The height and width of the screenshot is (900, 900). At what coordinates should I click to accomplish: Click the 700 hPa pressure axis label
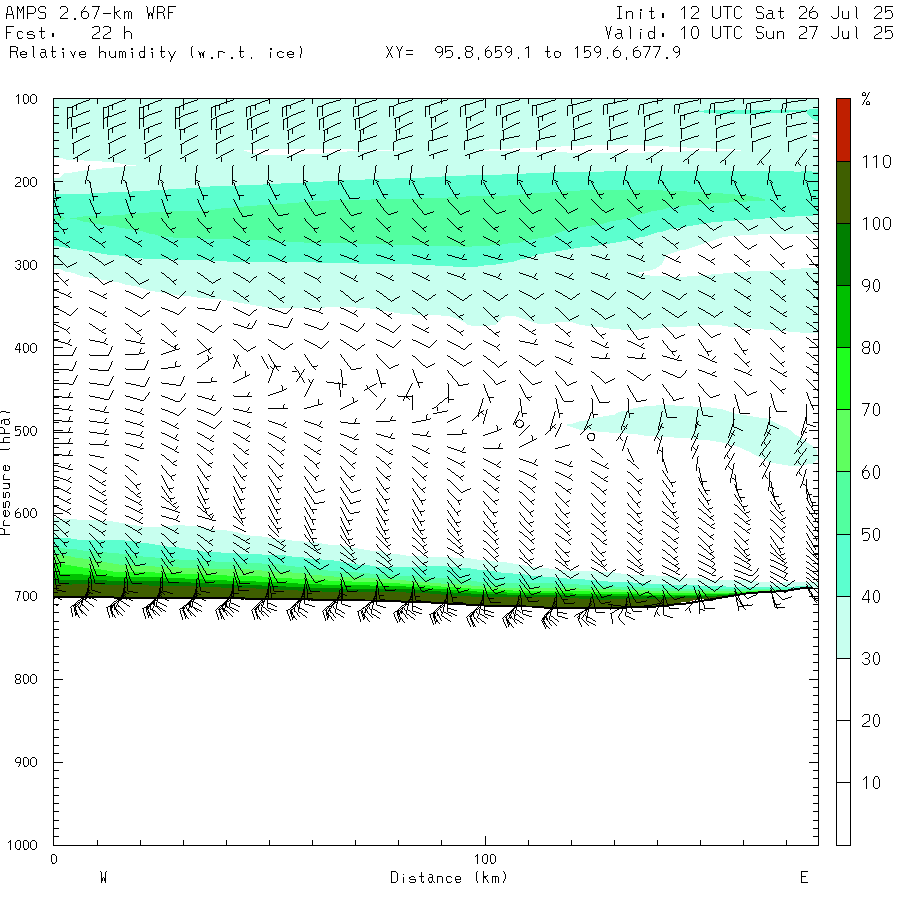pyautogui.click(x=26, y=596)
